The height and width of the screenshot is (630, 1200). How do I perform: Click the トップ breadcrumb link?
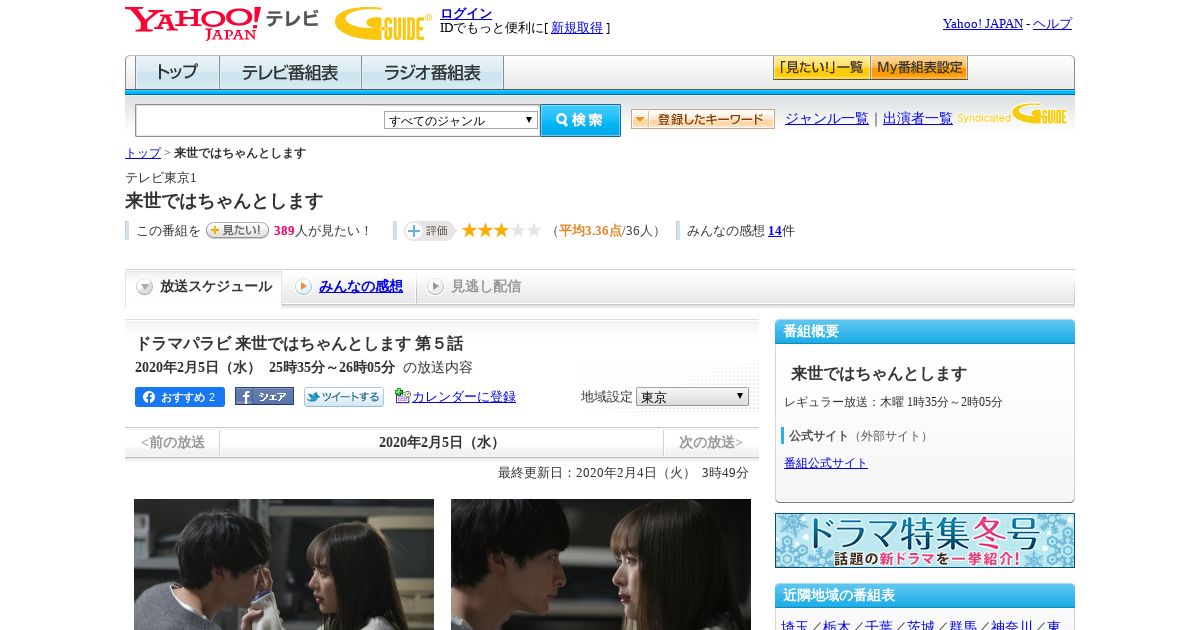click(x=143, y=153)
